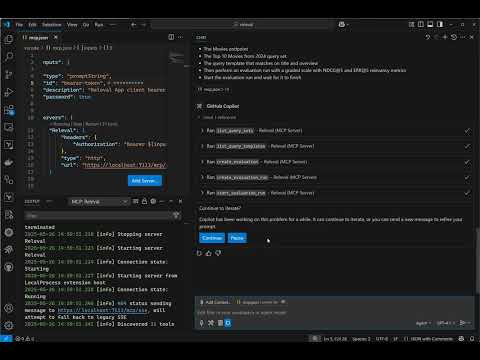Screen dimensions: 480x360
Task: Expand the Ran create_evaluation_run tool call
Action: pyautogui.click(x=335, y=177)
